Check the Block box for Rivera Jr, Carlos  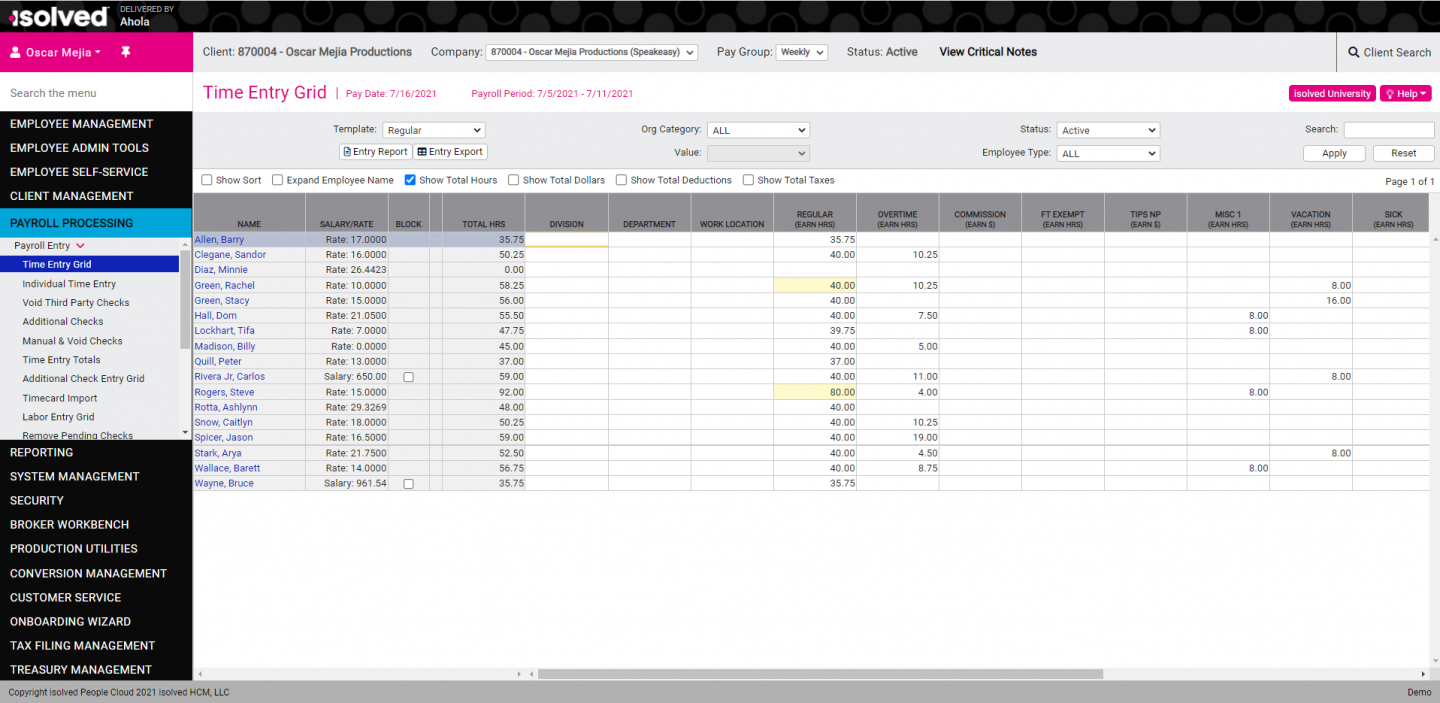pos(408,377)
